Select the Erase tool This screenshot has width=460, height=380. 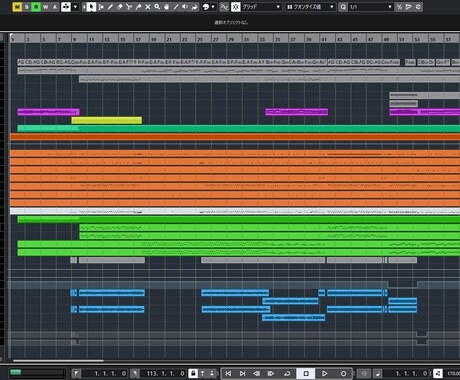(119, 7)
